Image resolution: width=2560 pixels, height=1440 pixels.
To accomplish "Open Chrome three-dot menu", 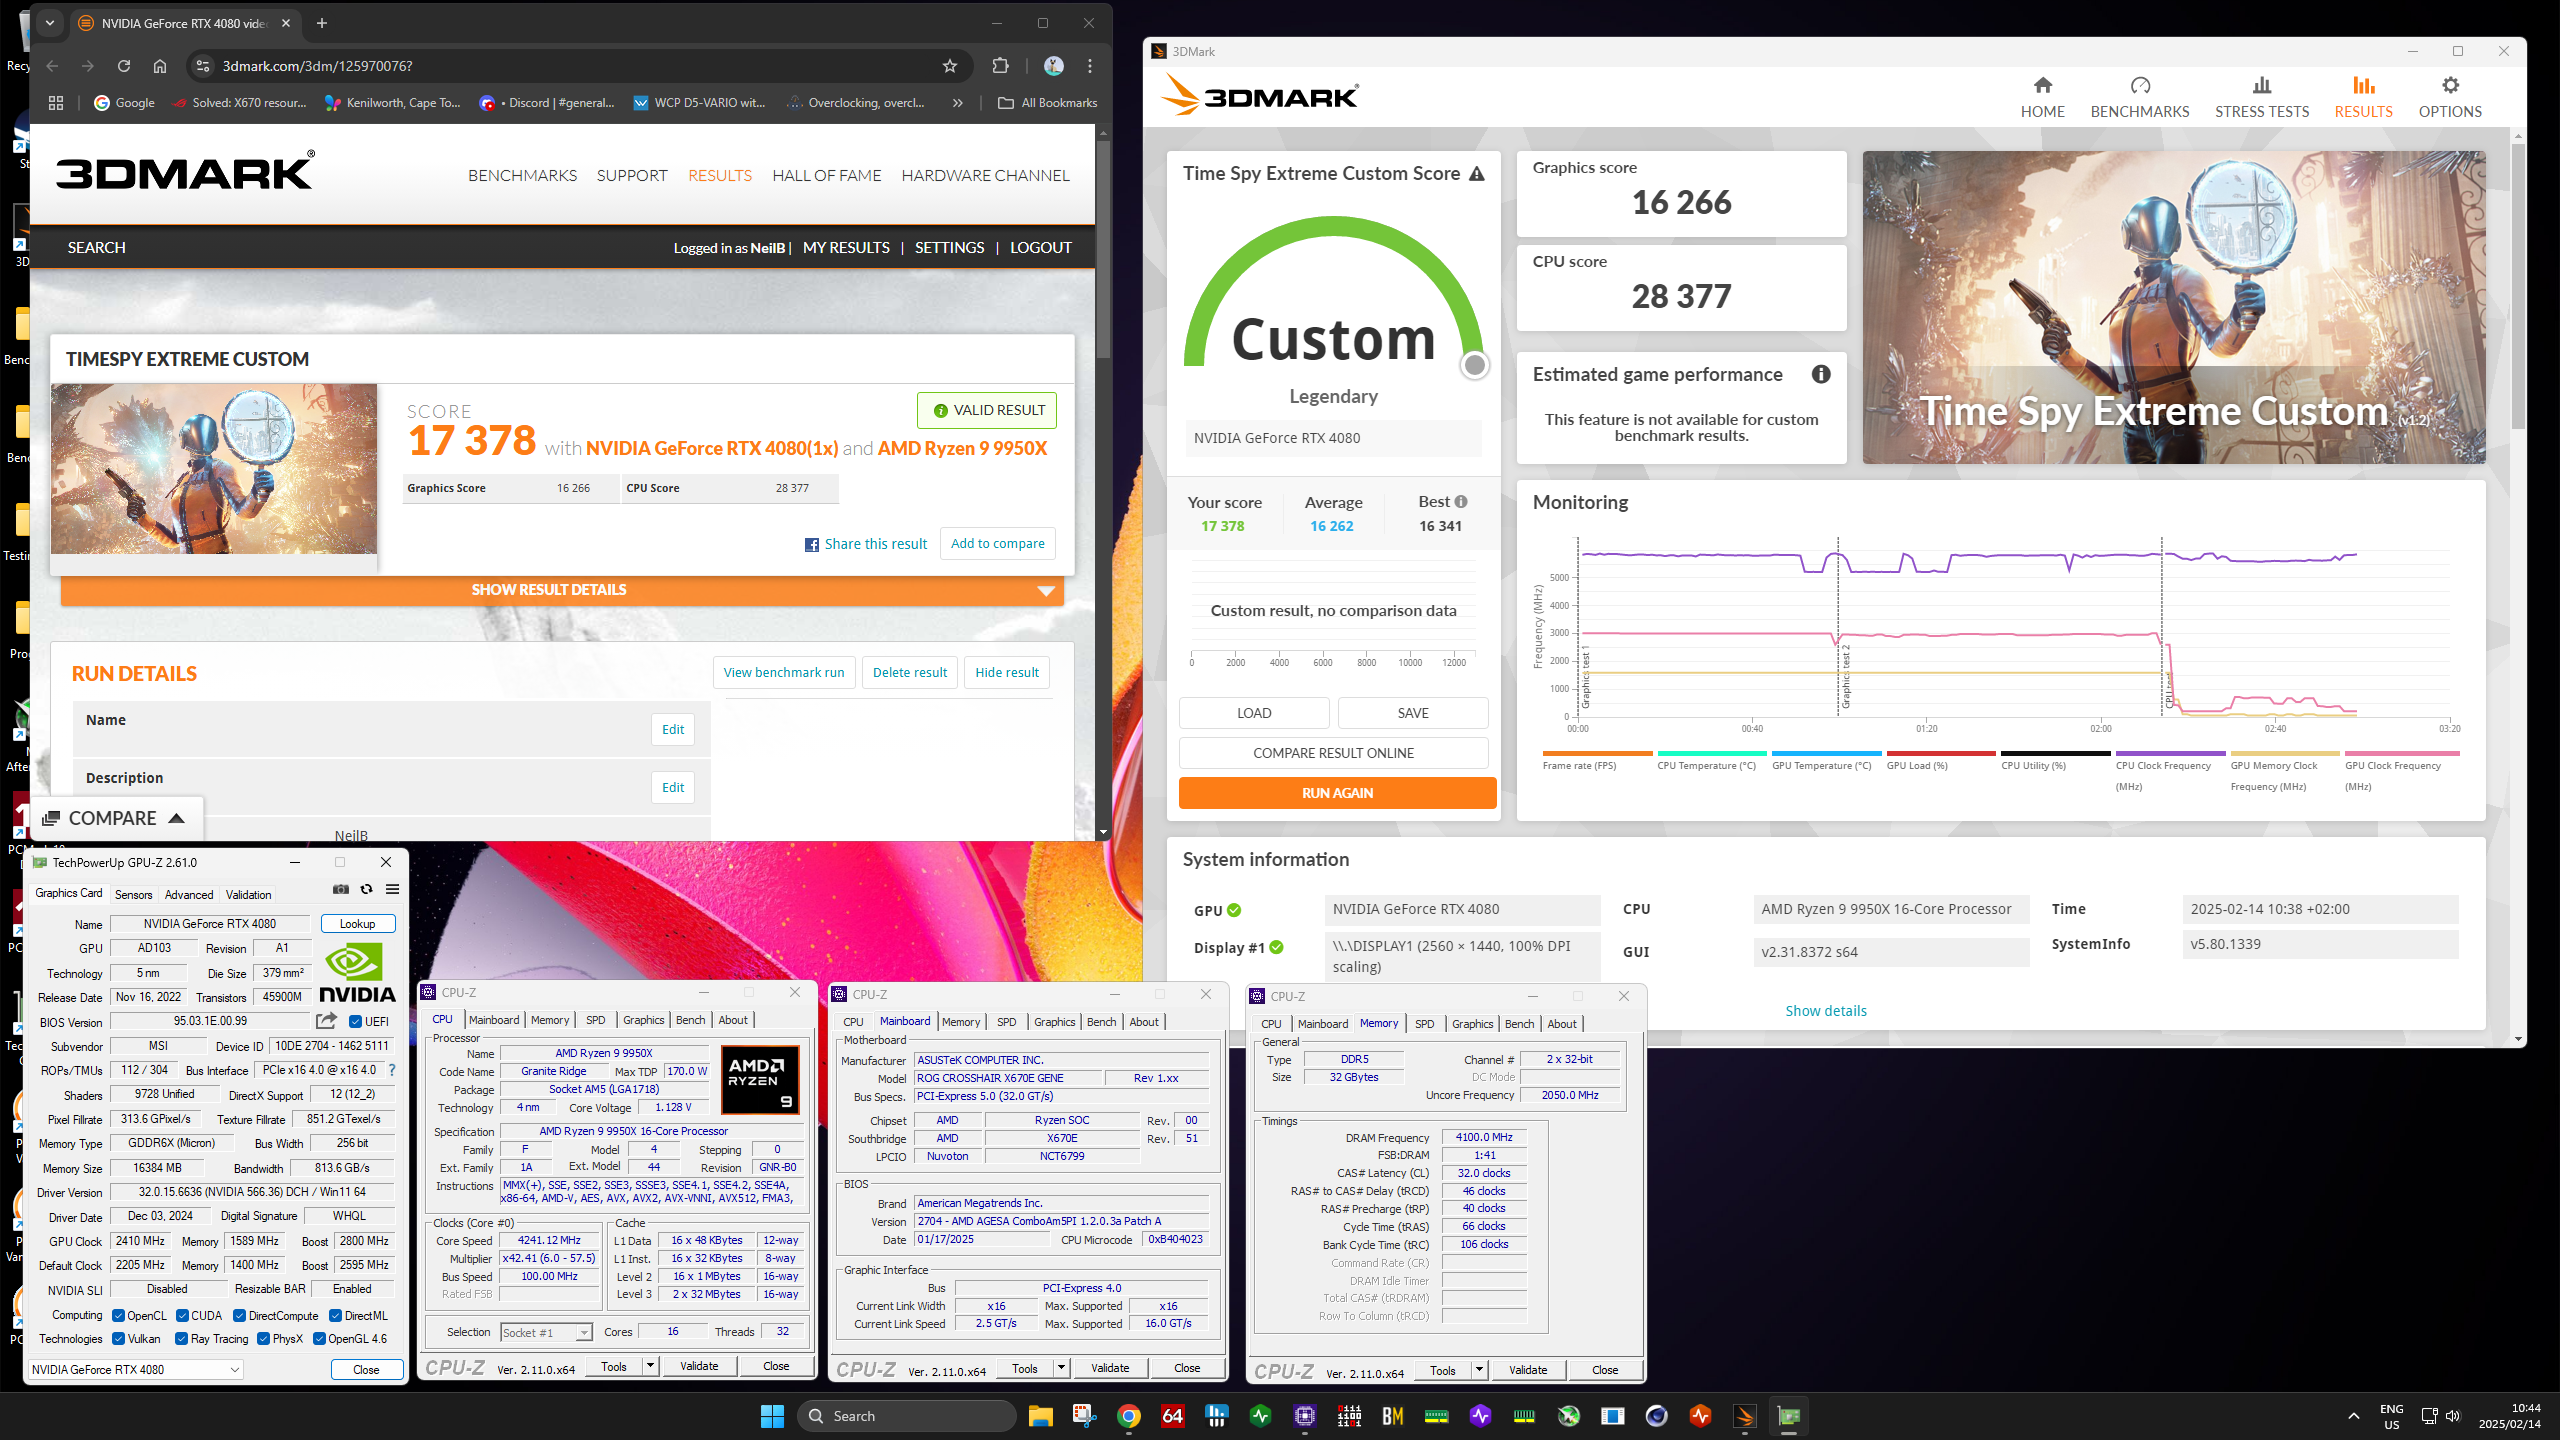I will 1090,66.
